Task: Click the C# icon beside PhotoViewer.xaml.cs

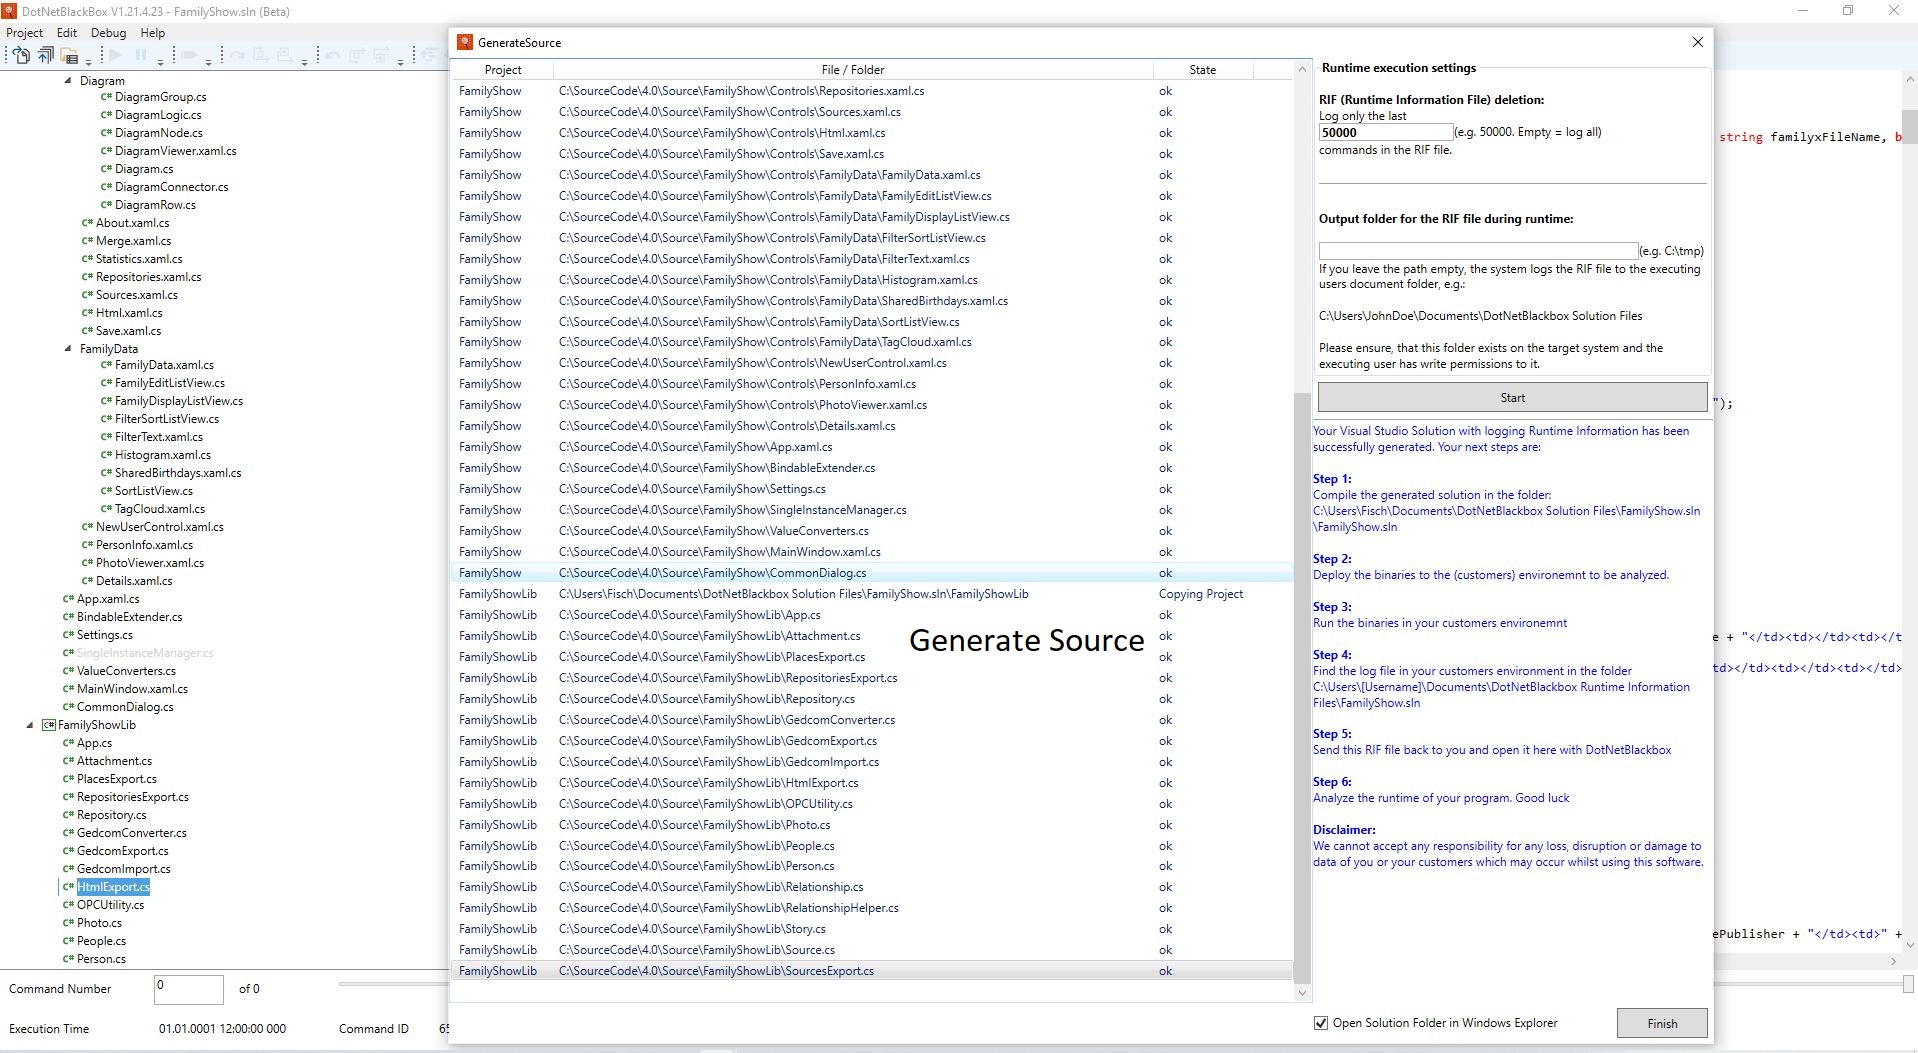Action: 87,563
